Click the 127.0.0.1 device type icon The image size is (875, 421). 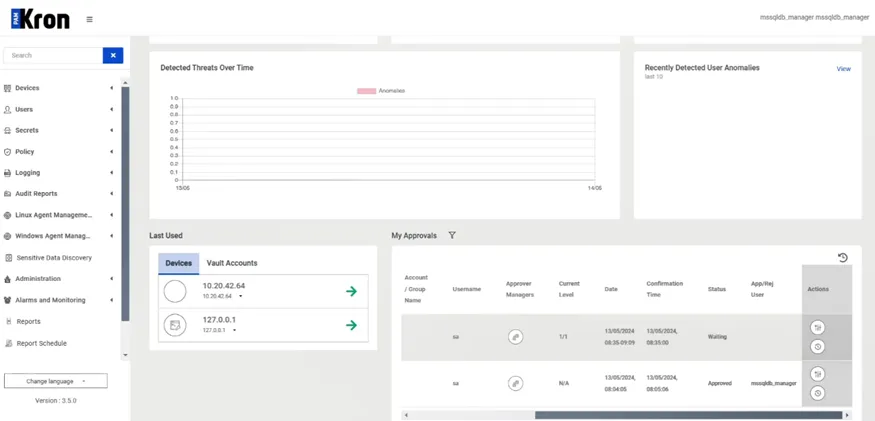175,325
